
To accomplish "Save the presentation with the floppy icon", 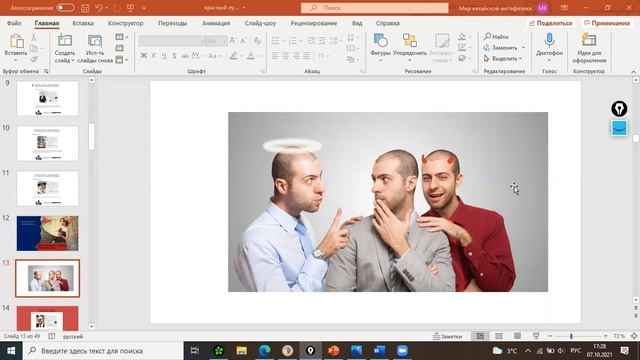I will click(x=85, y=8).
